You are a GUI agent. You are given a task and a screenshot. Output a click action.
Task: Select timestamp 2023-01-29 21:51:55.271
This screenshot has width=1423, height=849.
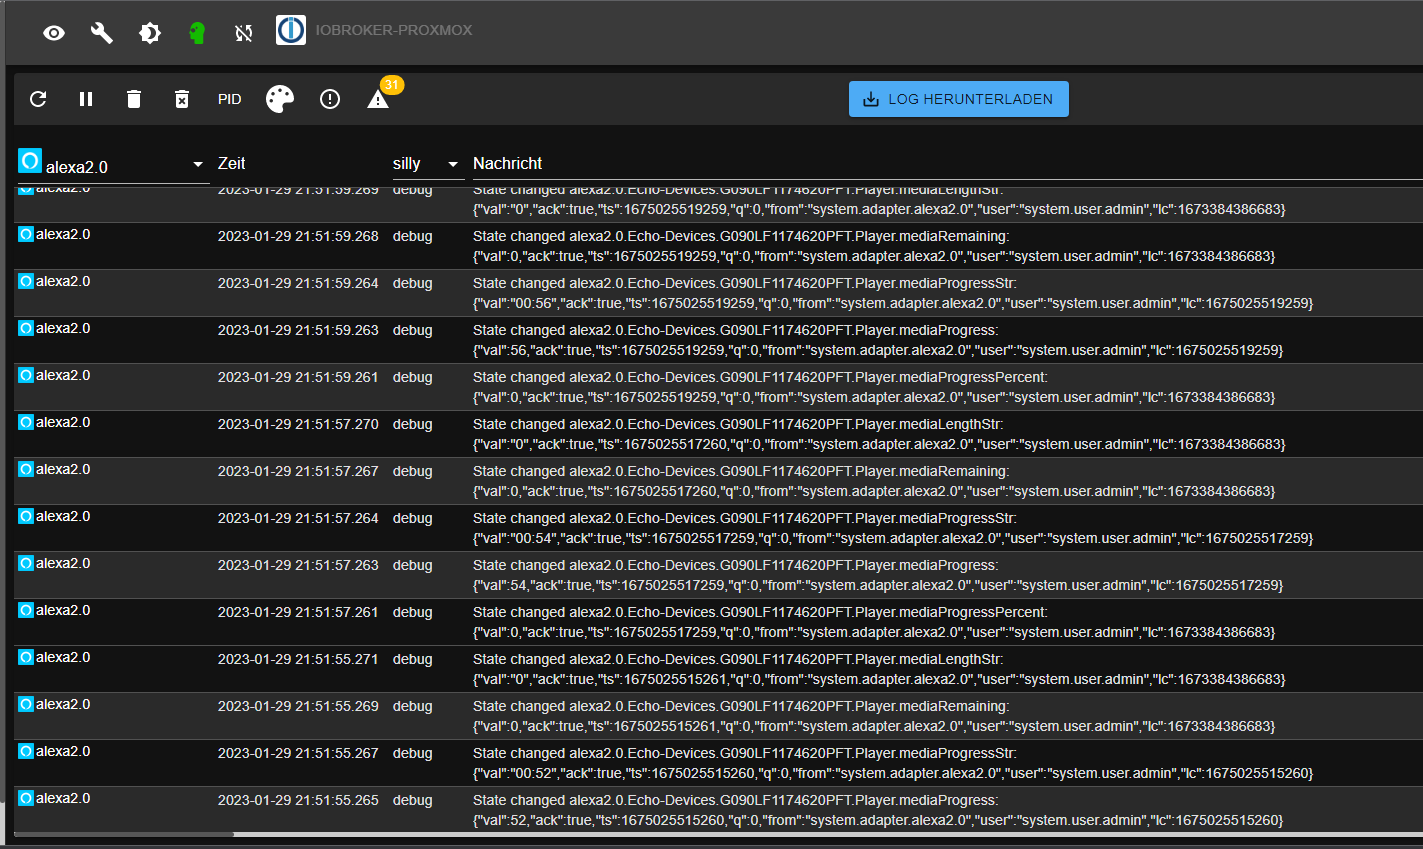298,659
